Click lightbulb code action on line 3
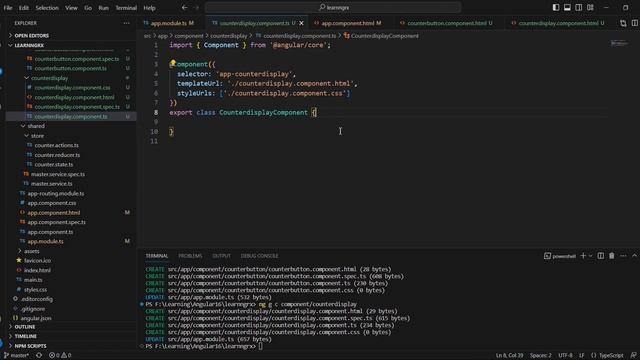This screenshot has height=360, width=640. click(x=173, y=63)
